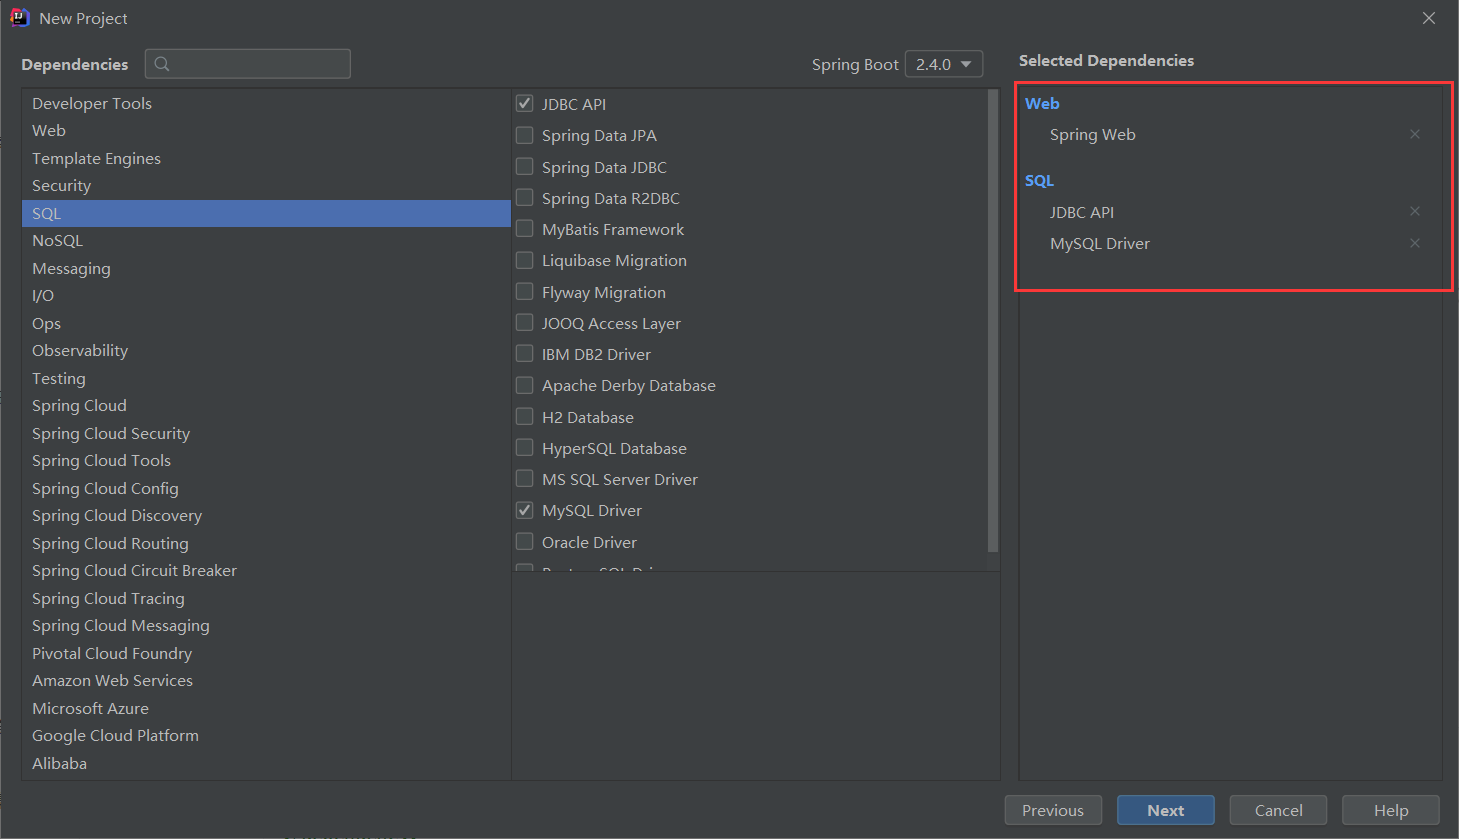Enable Spring Data JPA dependency
The width and height of the screenshot is (1459, 839).
(x=524, y=135)
